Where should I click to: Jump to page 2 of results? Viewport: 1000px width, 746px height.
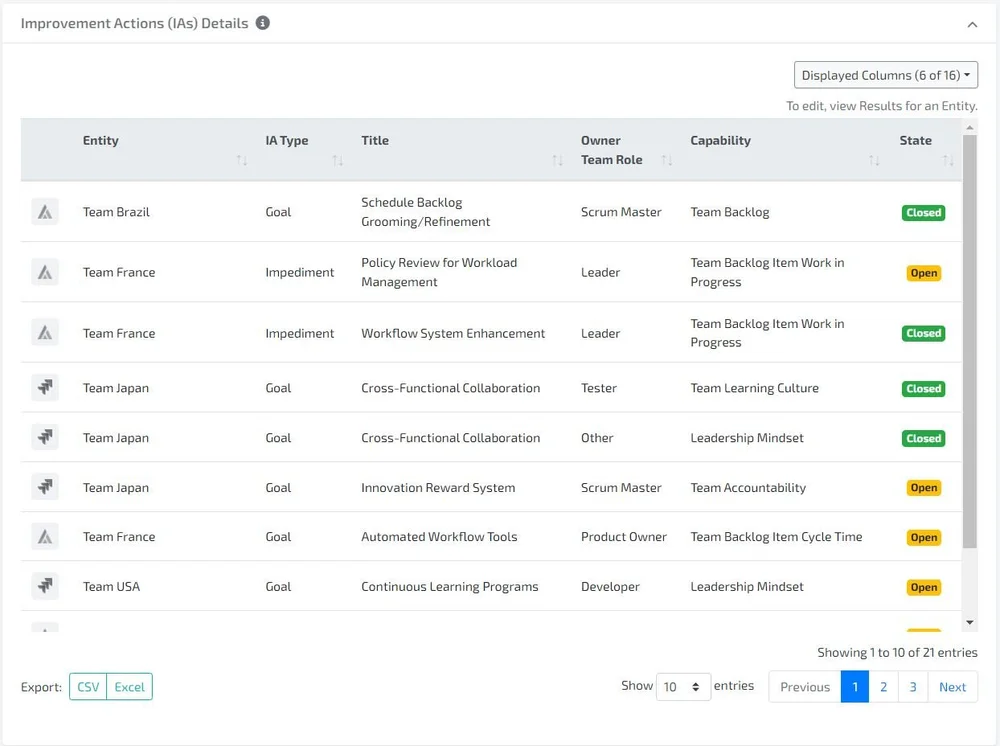(883, 687)
